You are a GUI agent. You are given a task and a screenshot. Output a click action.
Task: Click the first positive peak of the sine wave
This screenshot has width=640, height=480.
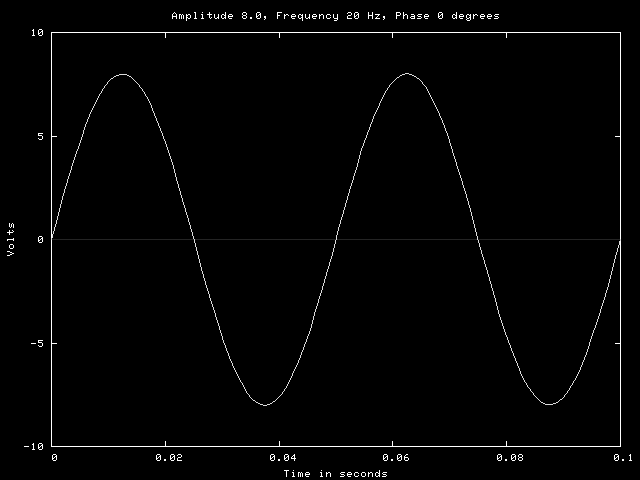(123, 74)
